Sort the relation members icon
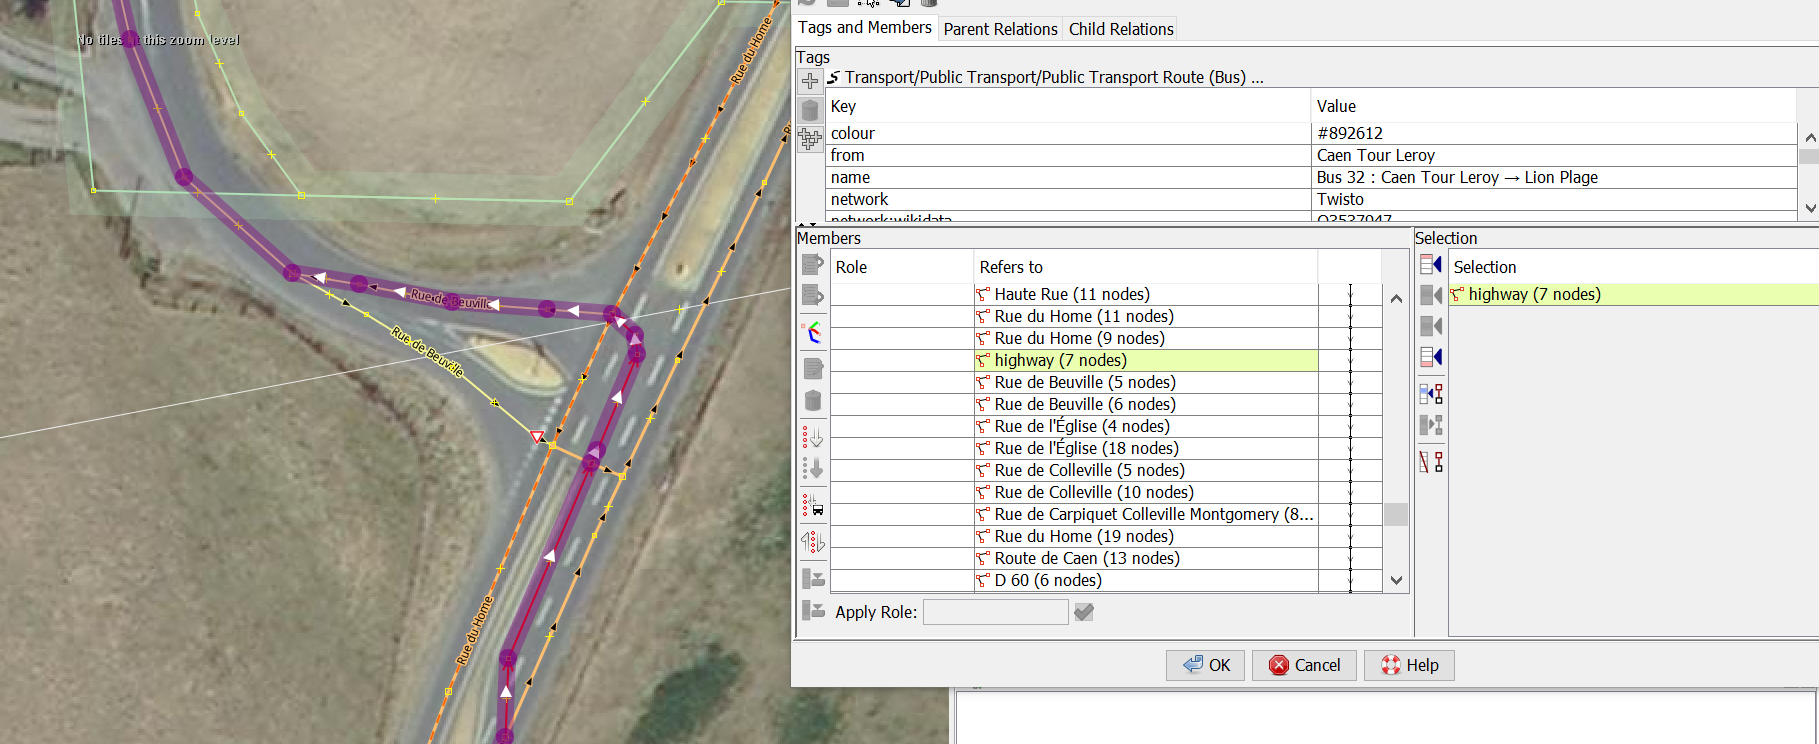The width and height of the screenshot is (1819, 744). coord(813,332)
